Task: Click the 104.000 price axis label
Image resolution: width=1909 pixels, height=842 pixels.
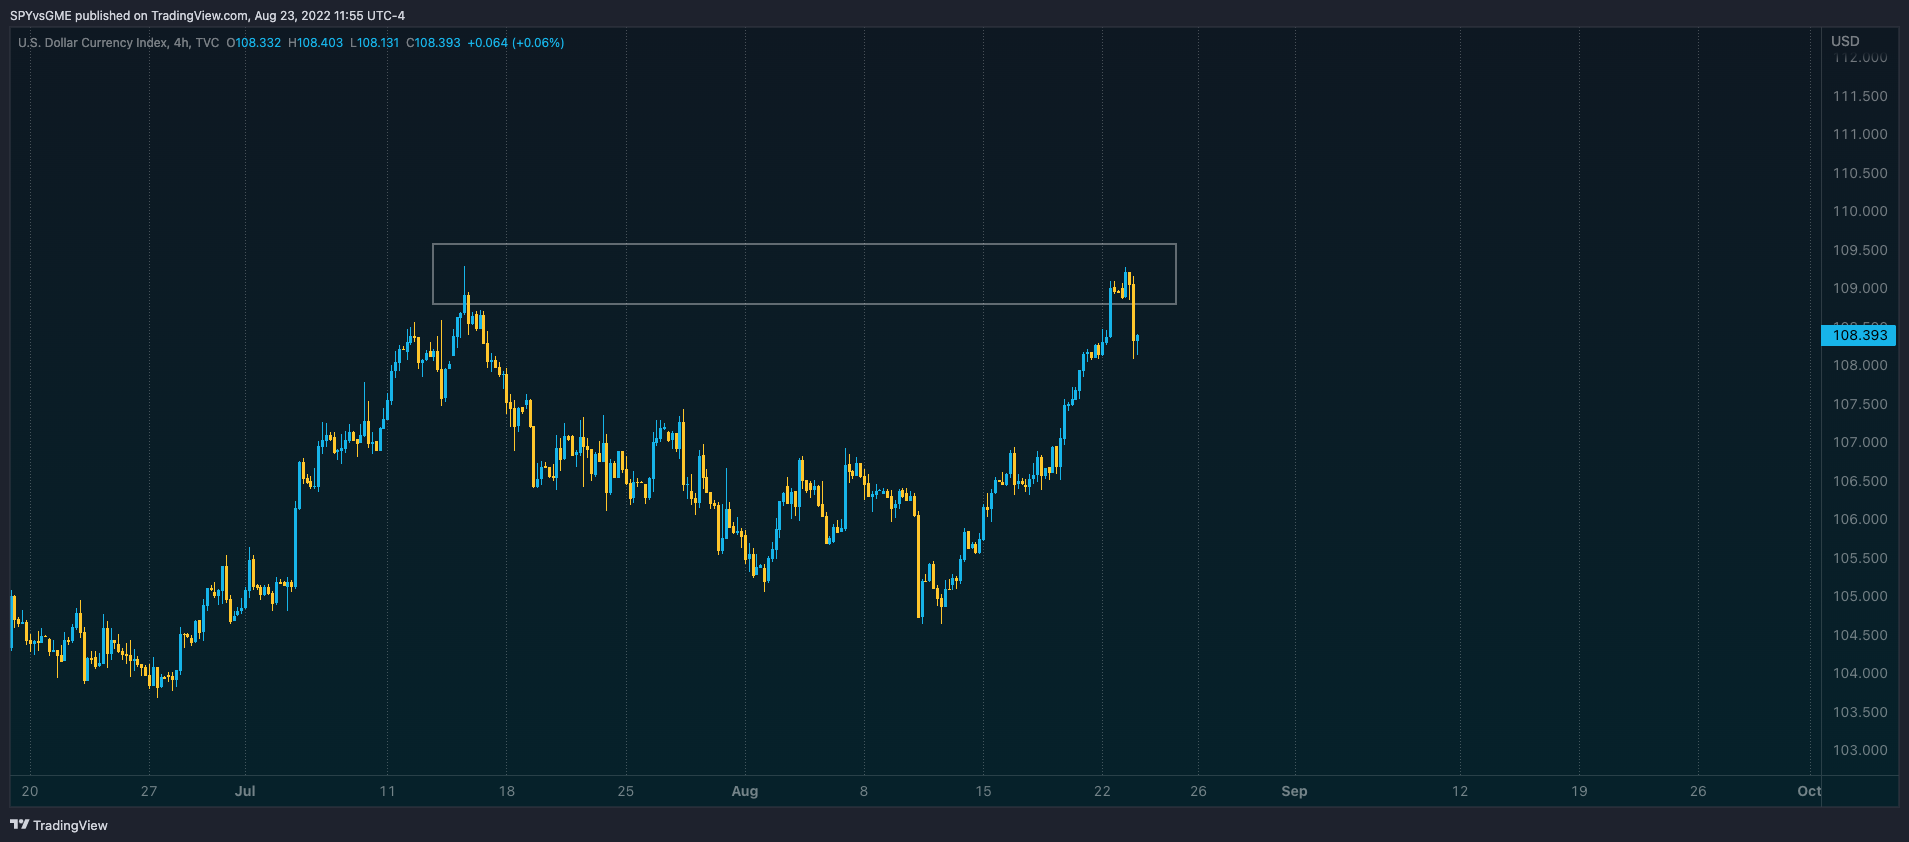Action: [1860, 673]
